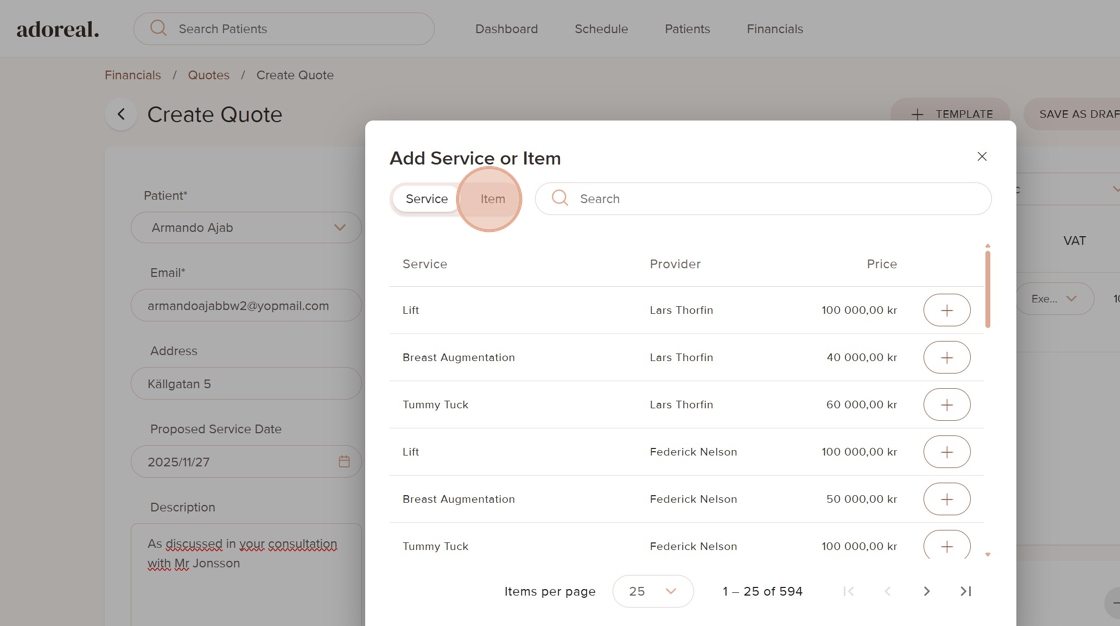
Task: Open the Patient dropdown showing Armando Ajab
Action: pos(246,227)
